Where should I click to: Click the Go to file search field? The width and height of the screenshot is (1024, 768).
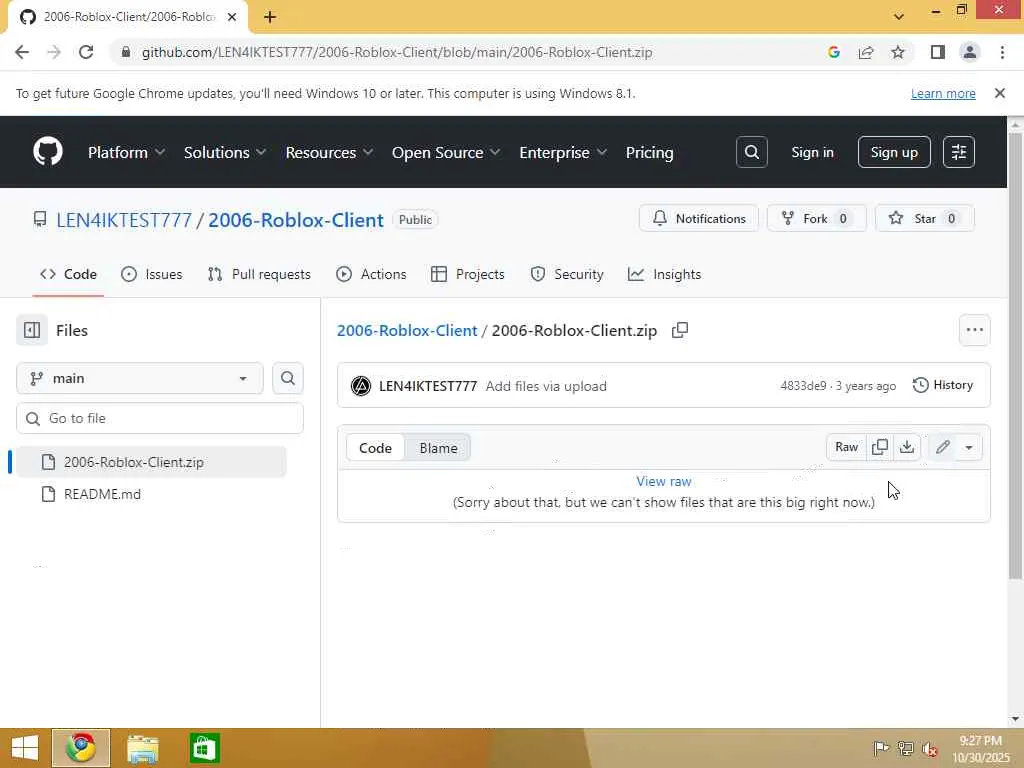(x=160, y=418)
